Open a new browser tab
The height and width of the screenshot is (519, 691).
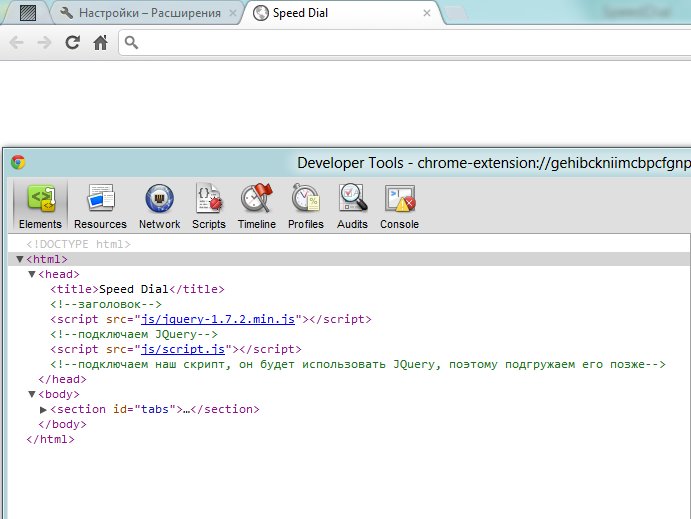[457, 14]
